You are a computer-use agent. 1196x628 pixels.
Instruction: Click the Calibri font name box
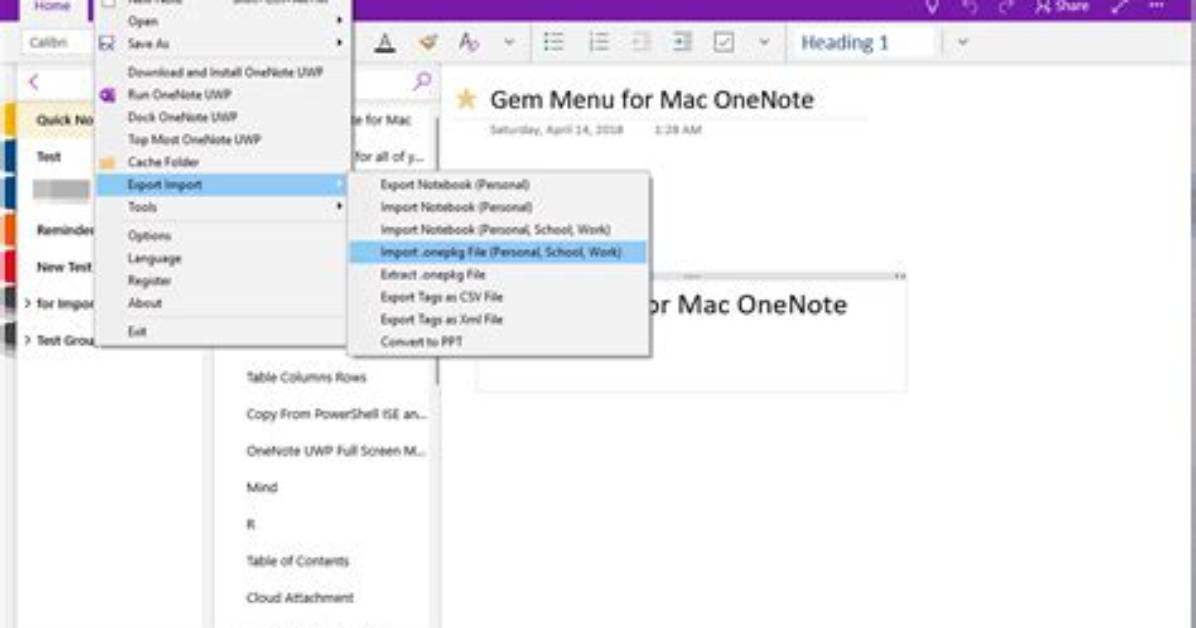tap(56, 43)
